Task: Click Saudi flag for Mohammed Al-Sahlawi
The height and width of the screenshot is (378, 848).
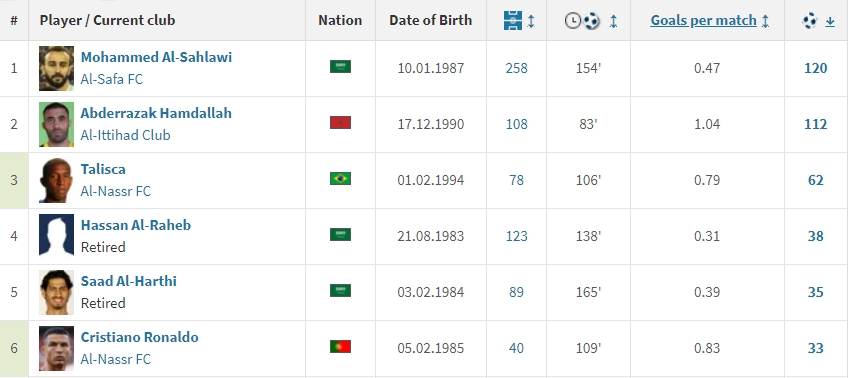Action: (340, 67)
